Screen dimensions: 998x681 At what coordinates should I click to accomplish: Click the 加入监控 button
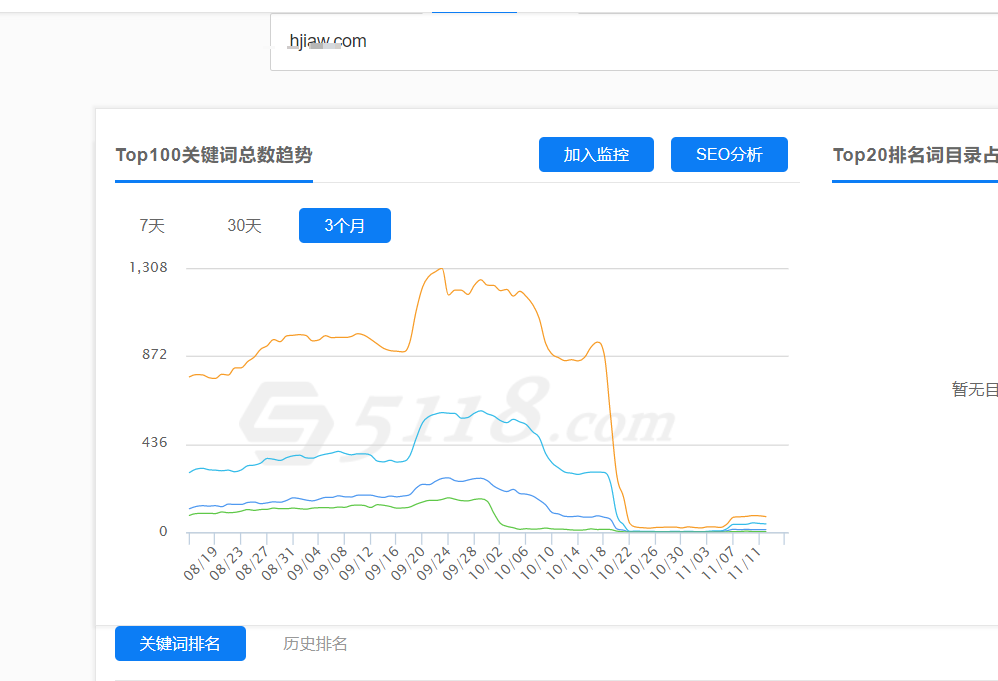(x=596, y=155)
